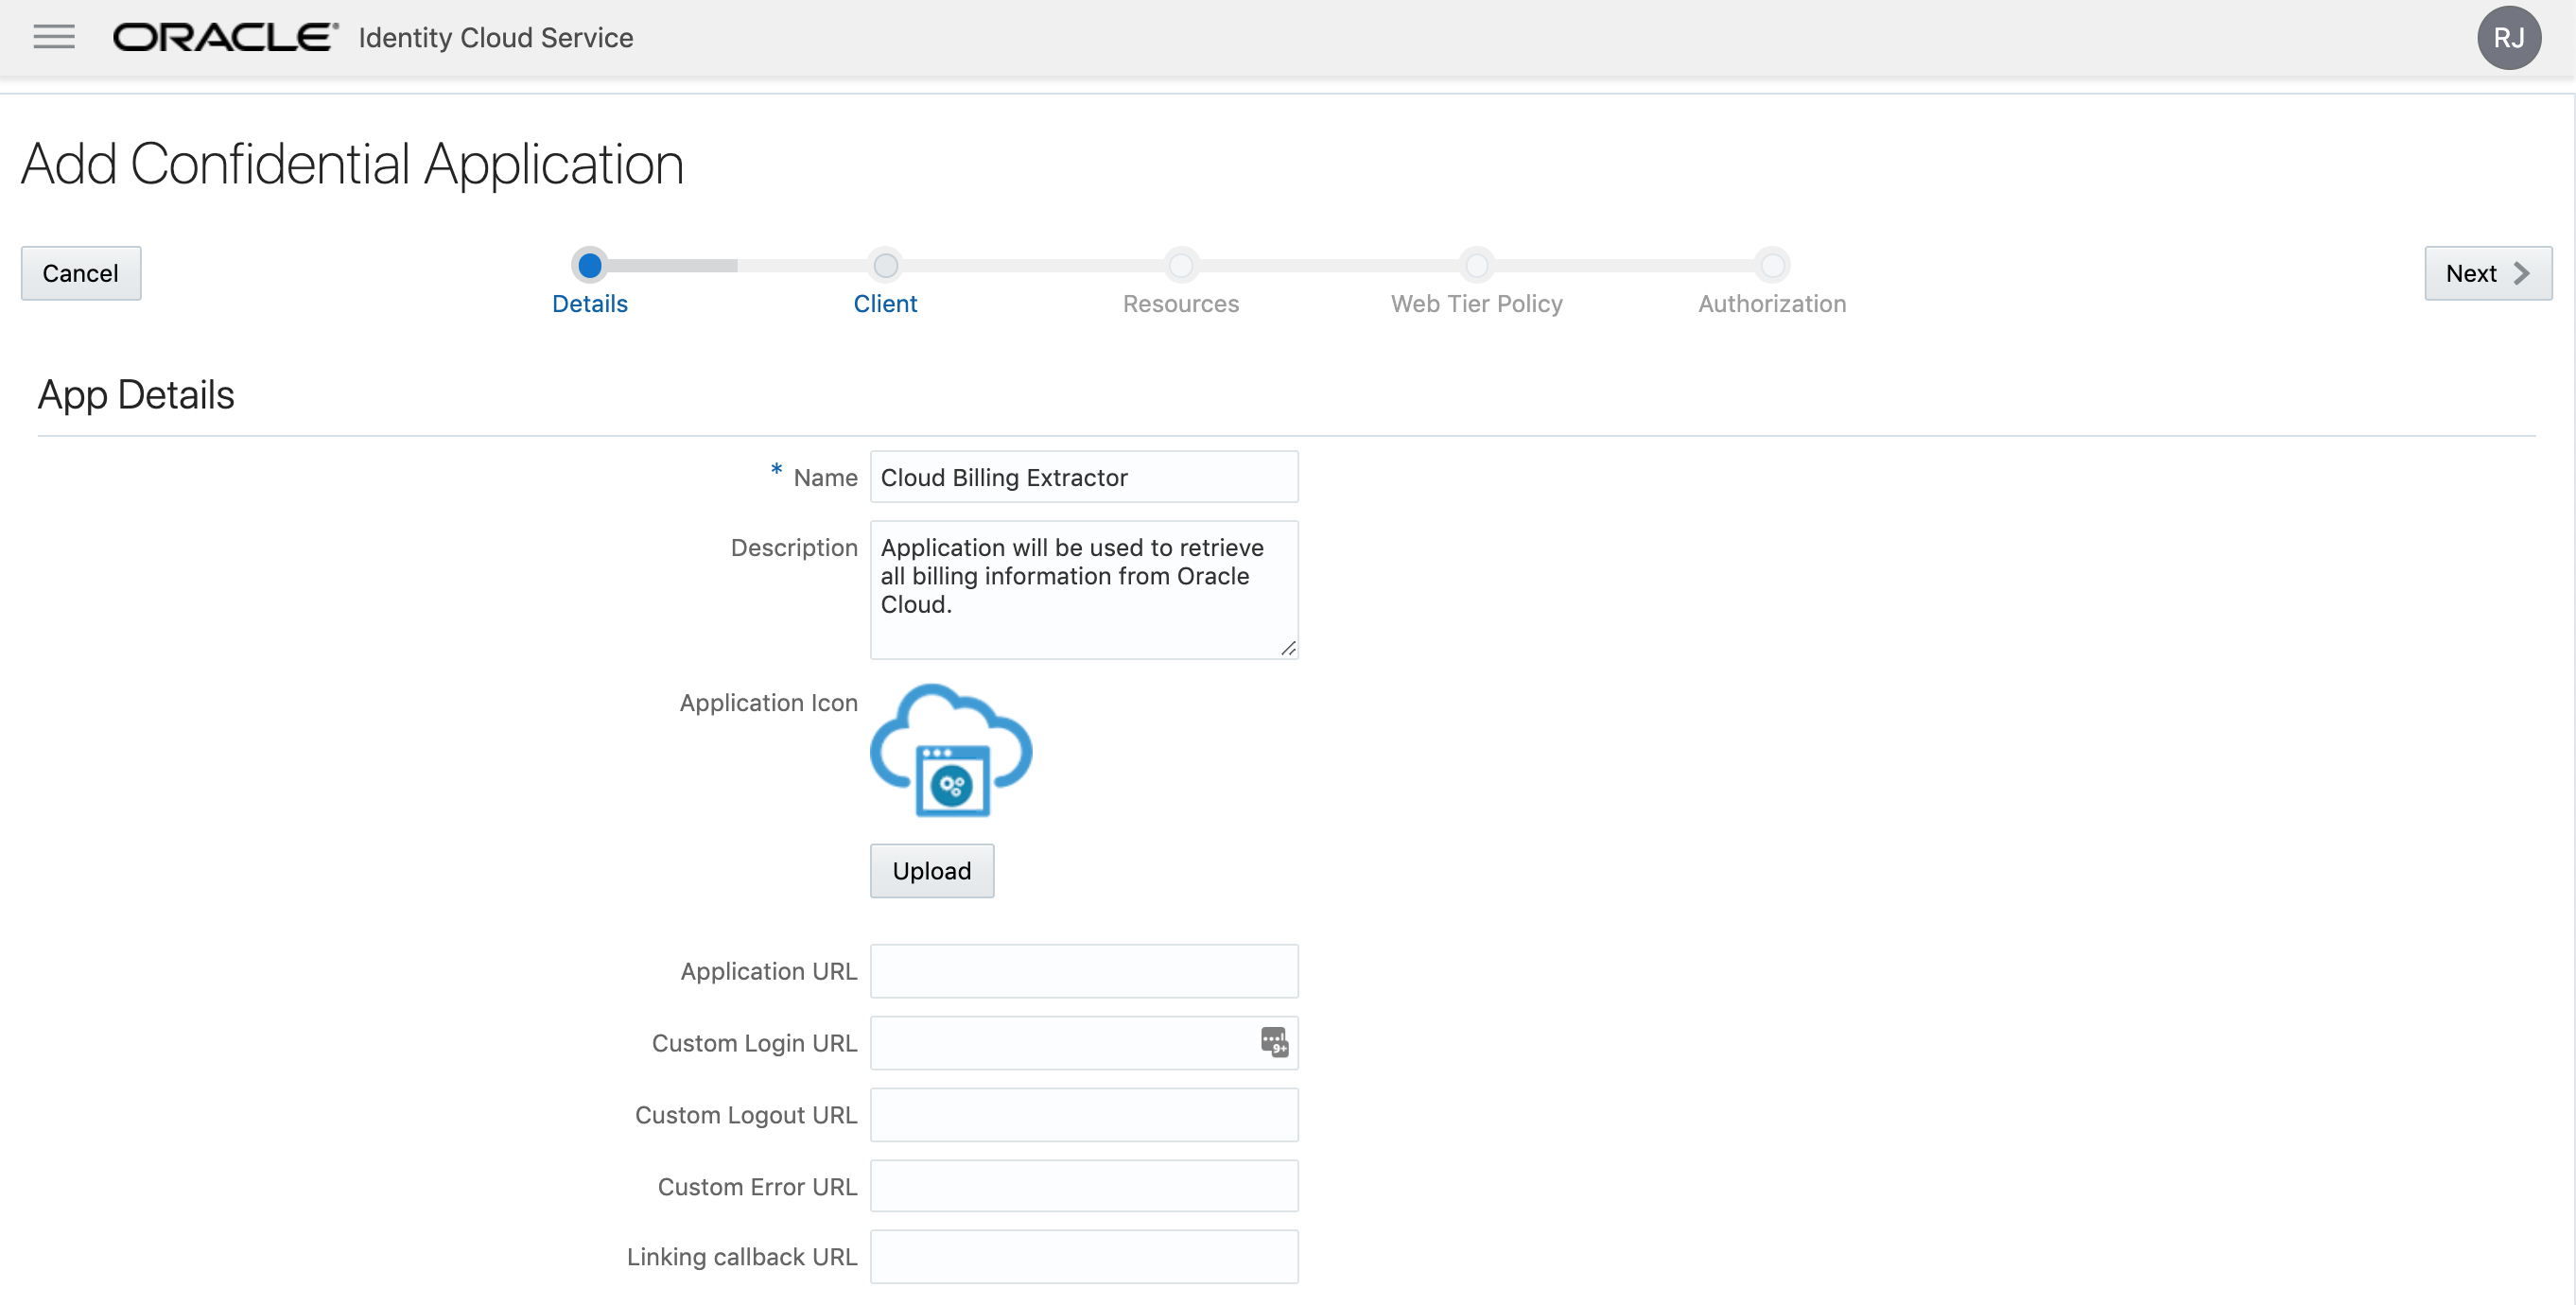Click the Next button
The image size is (2576, 1305).
click(2487, 273)
